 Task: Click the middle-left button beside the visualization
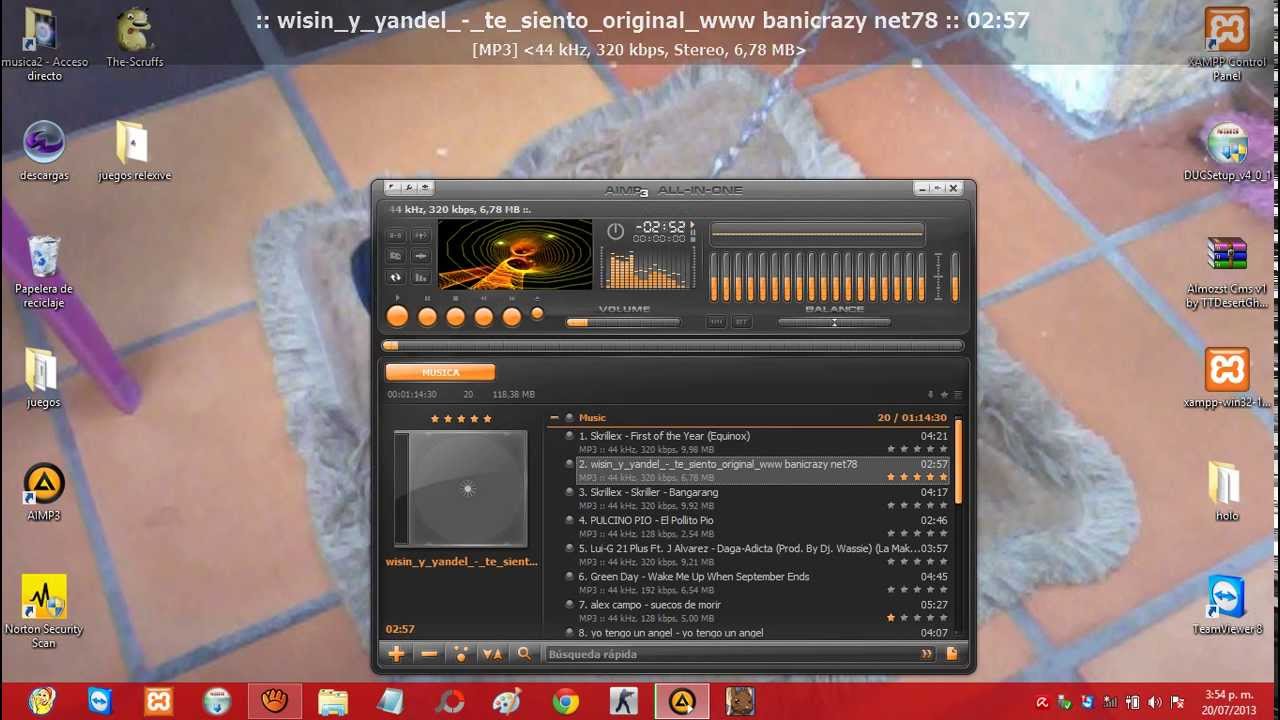395,256
